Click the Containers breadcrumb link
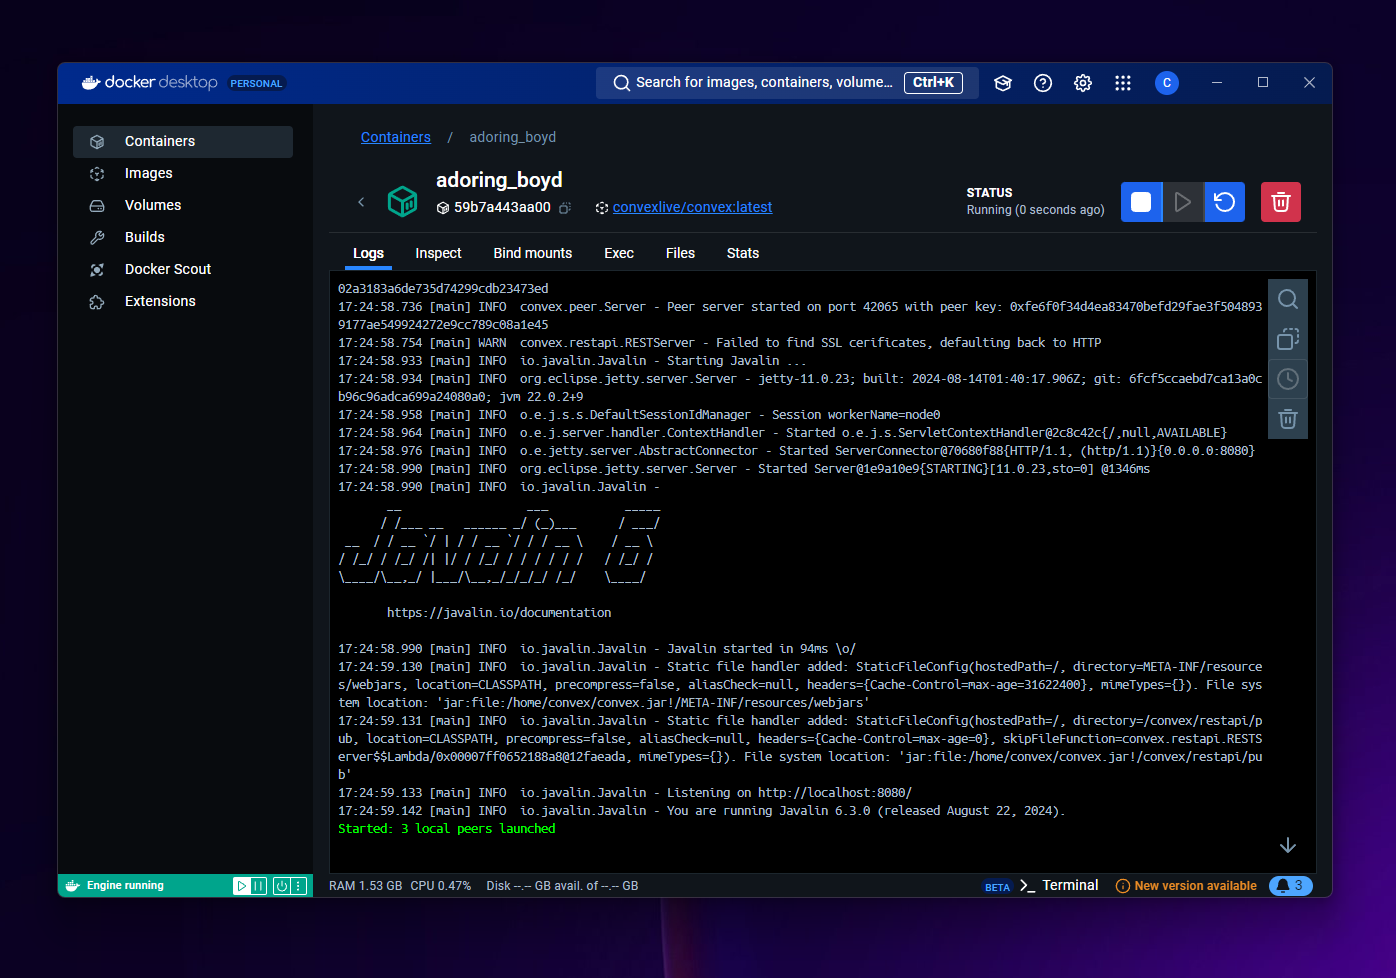 pos(396,137)
